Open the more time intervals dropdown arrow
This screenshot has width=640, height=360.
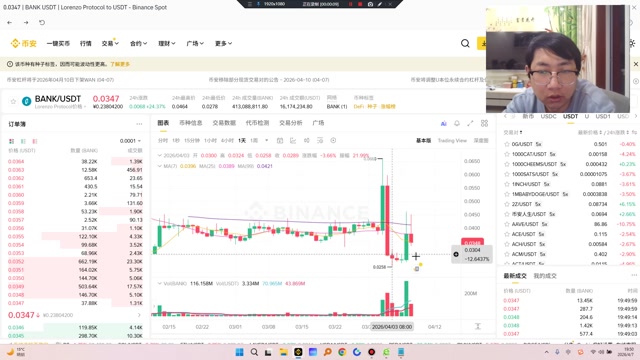click(267, 140)
